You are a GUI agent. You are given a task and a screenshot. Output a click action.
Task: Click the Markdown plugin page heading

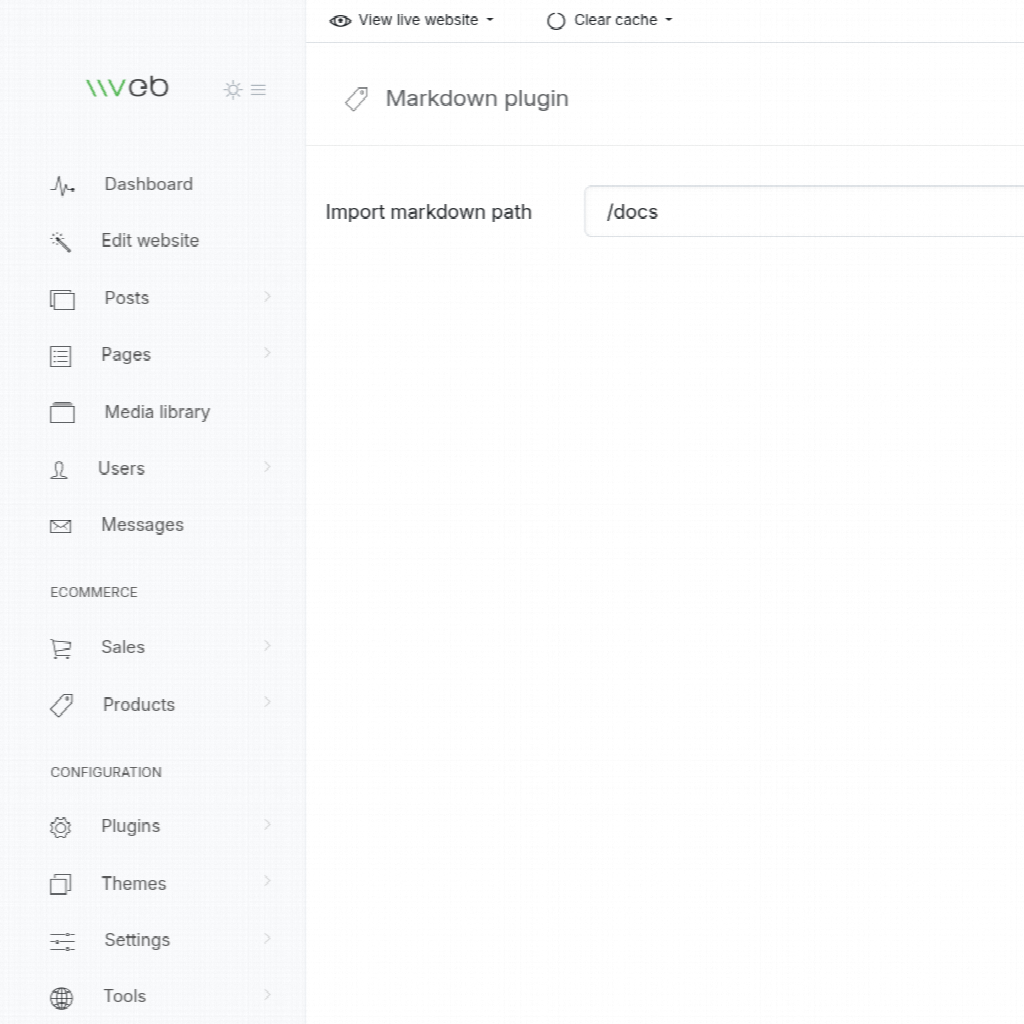click(x=476, y=99)
